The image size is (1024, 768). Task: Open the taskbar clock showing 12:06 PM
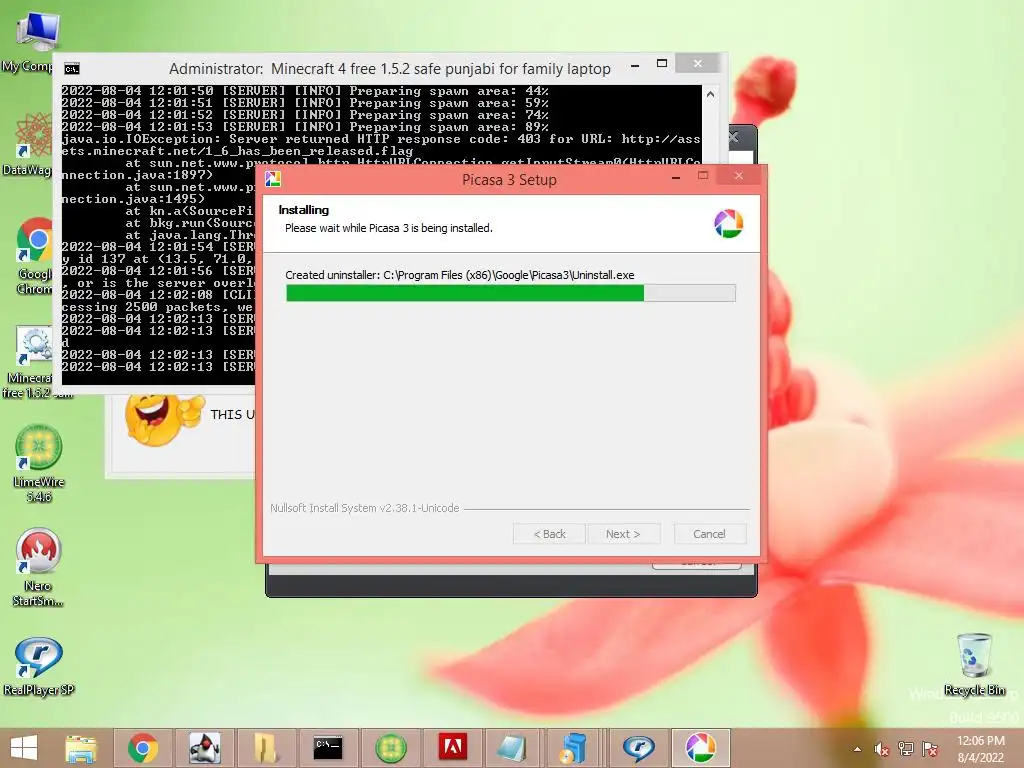980,749
